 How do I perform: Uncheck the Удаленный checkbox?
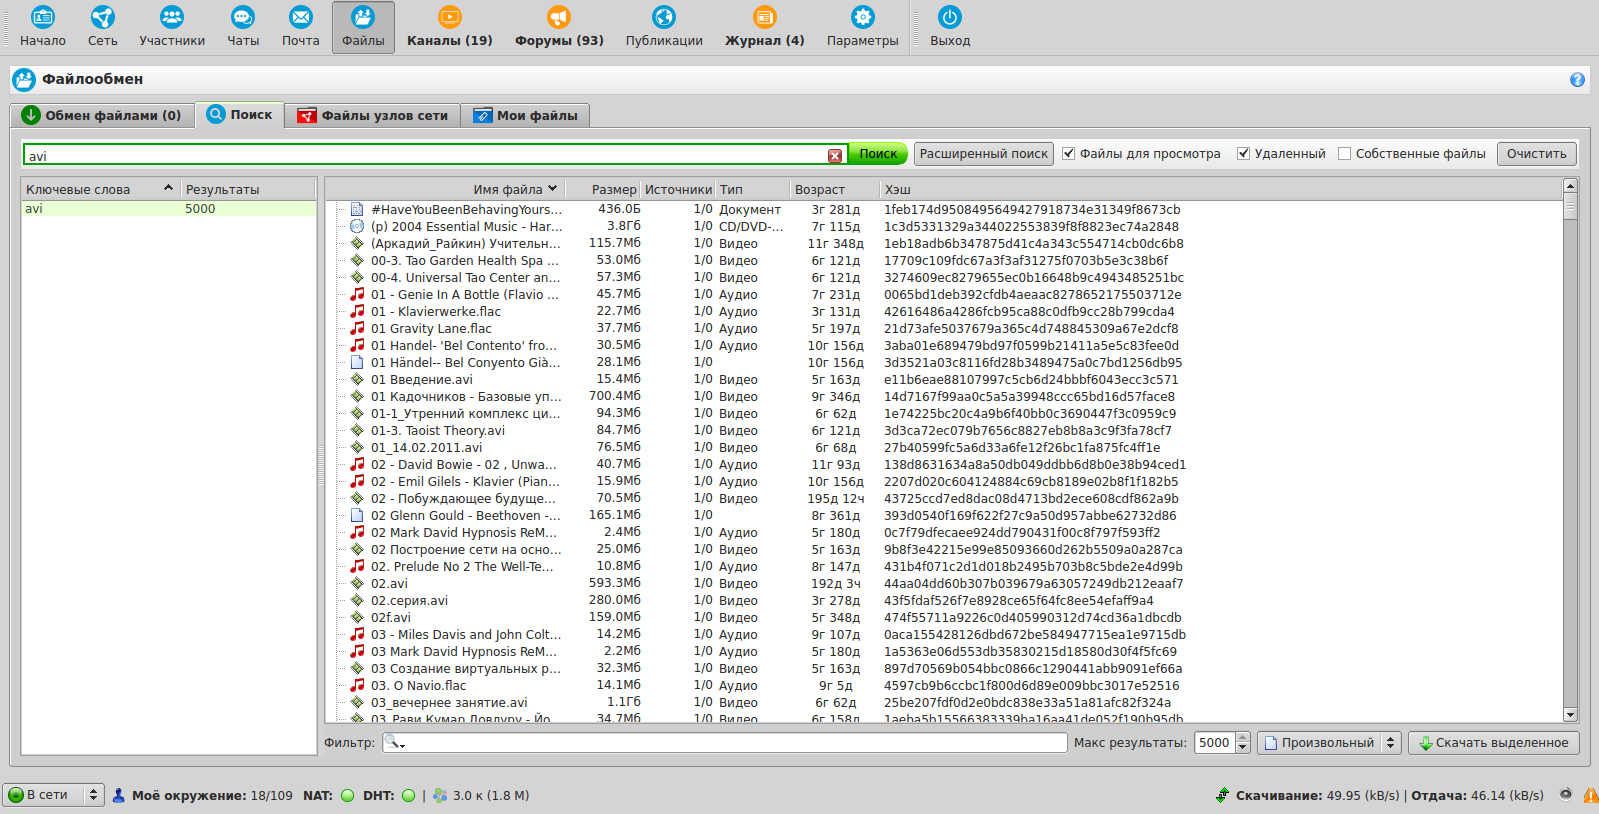(x=1244, y=154)
